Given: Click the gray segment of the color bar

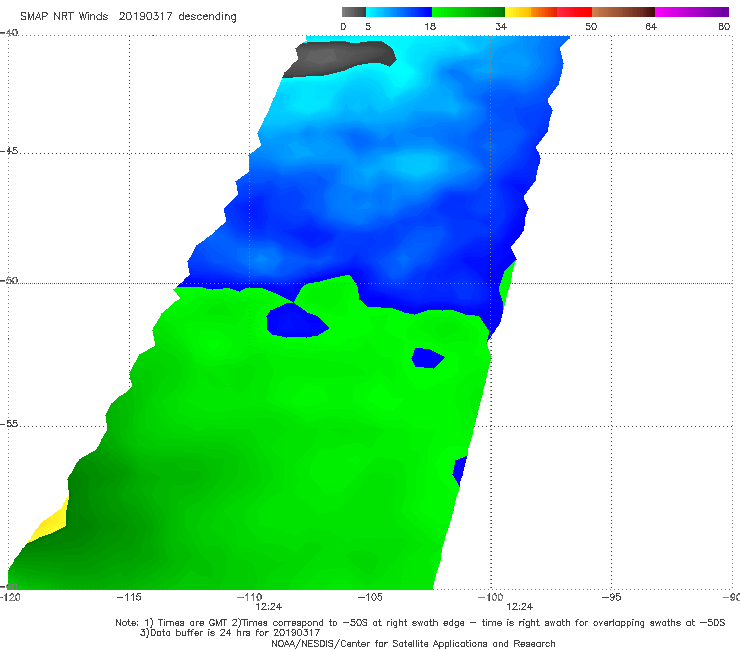Looking at the screenshot, I should (x=354, y=12).
